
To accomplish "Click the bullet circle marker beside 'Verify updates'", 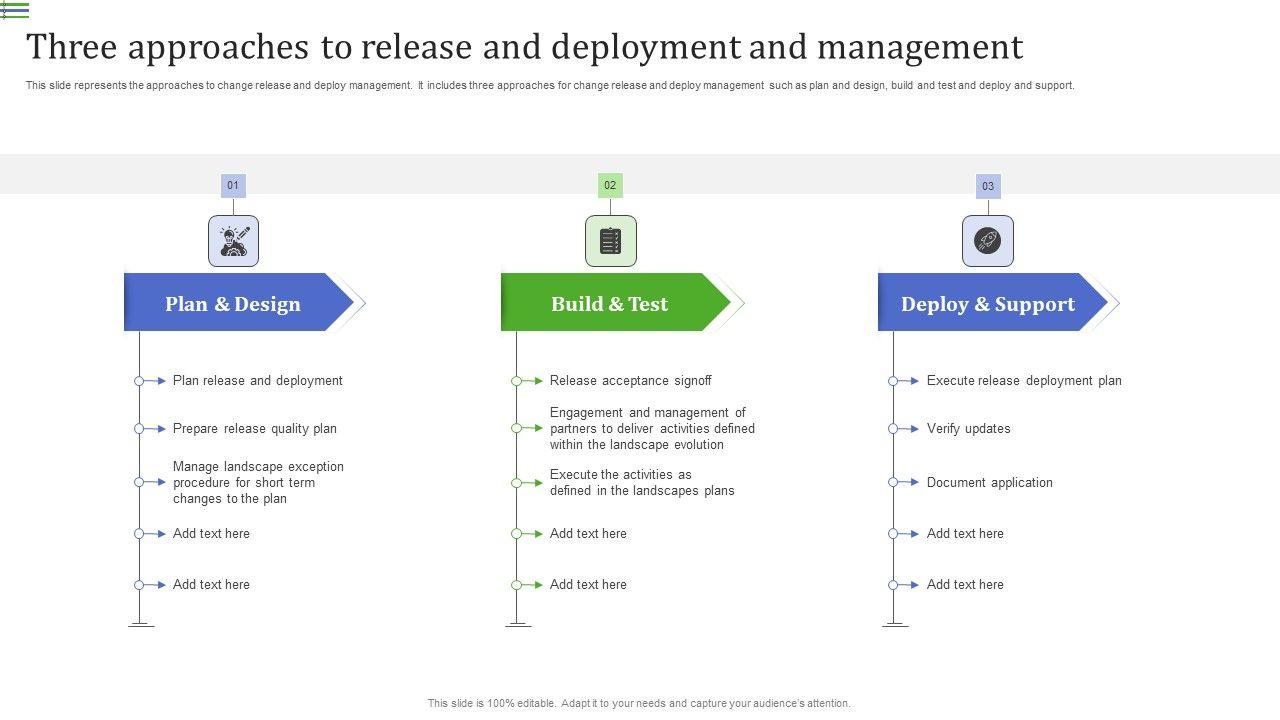I will point(893,429).
